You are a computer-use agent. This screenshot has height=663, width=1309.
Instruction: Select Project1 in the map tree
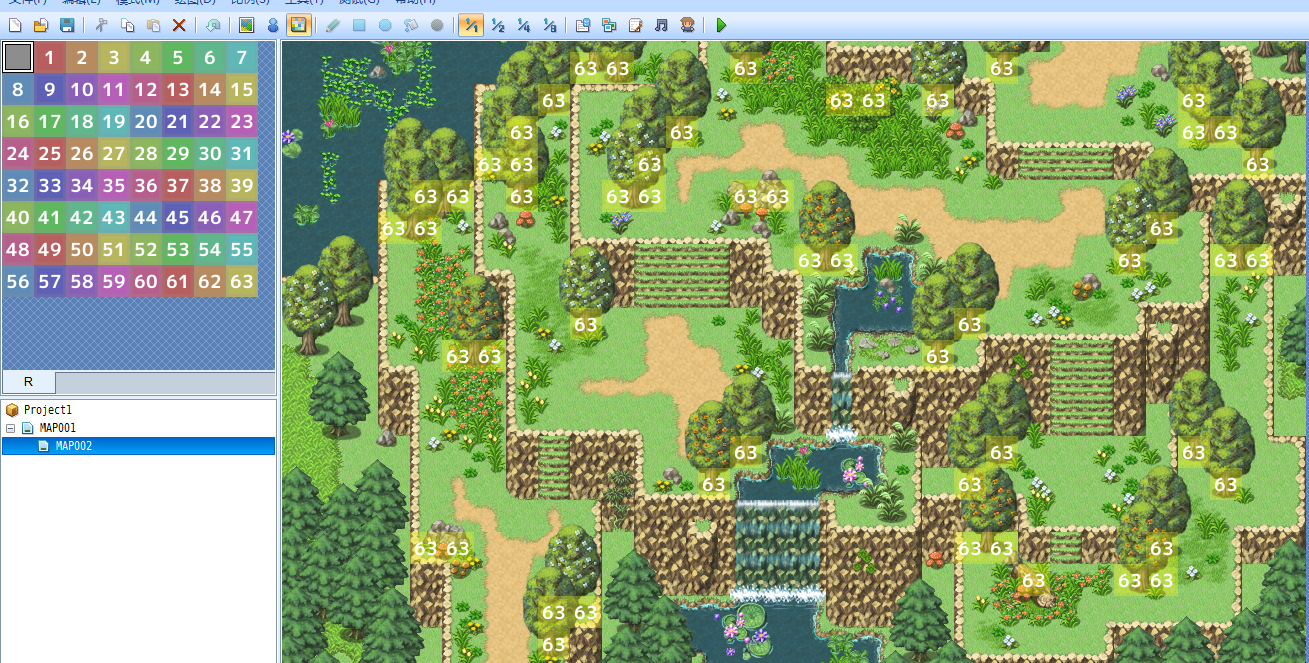48,410
